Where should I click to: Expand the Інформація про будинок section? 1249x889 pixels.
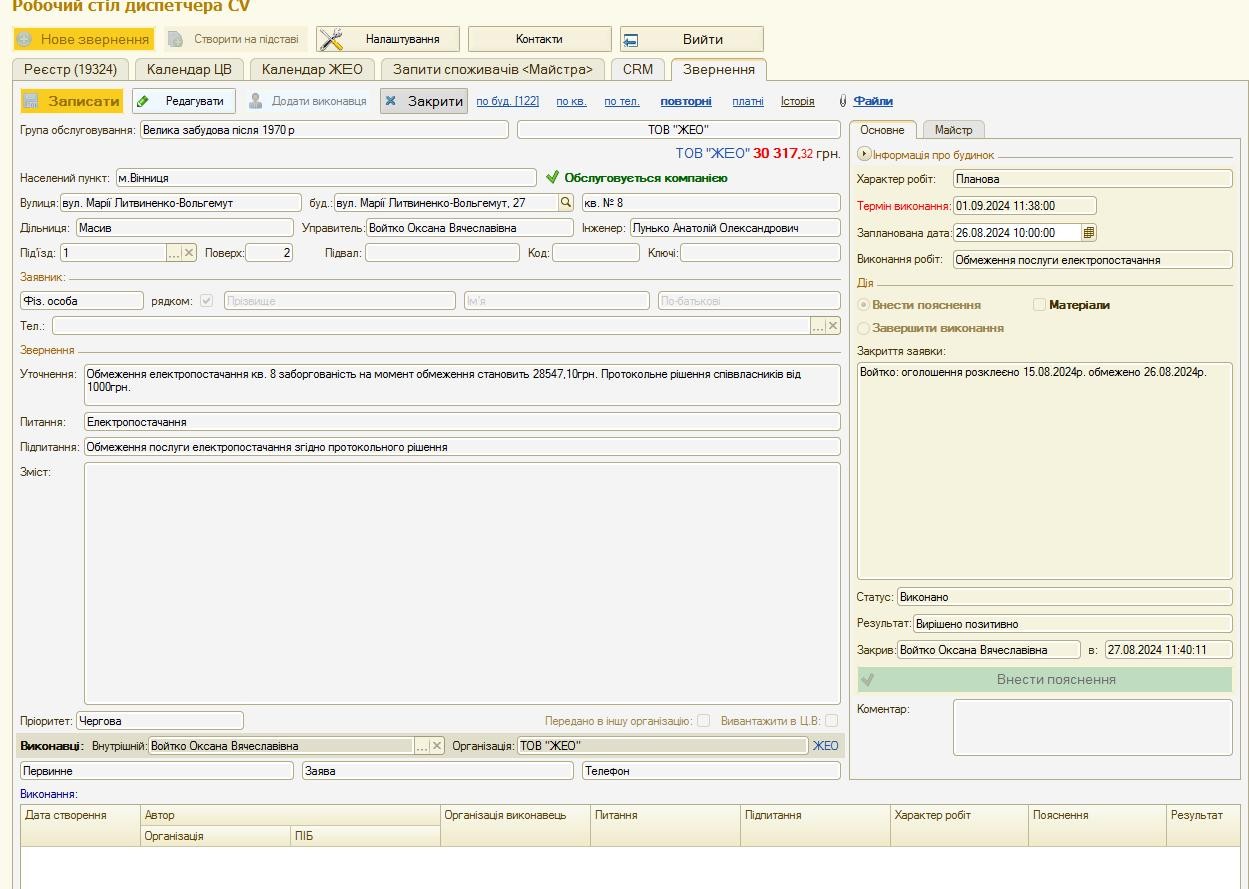tap(865, 155)
